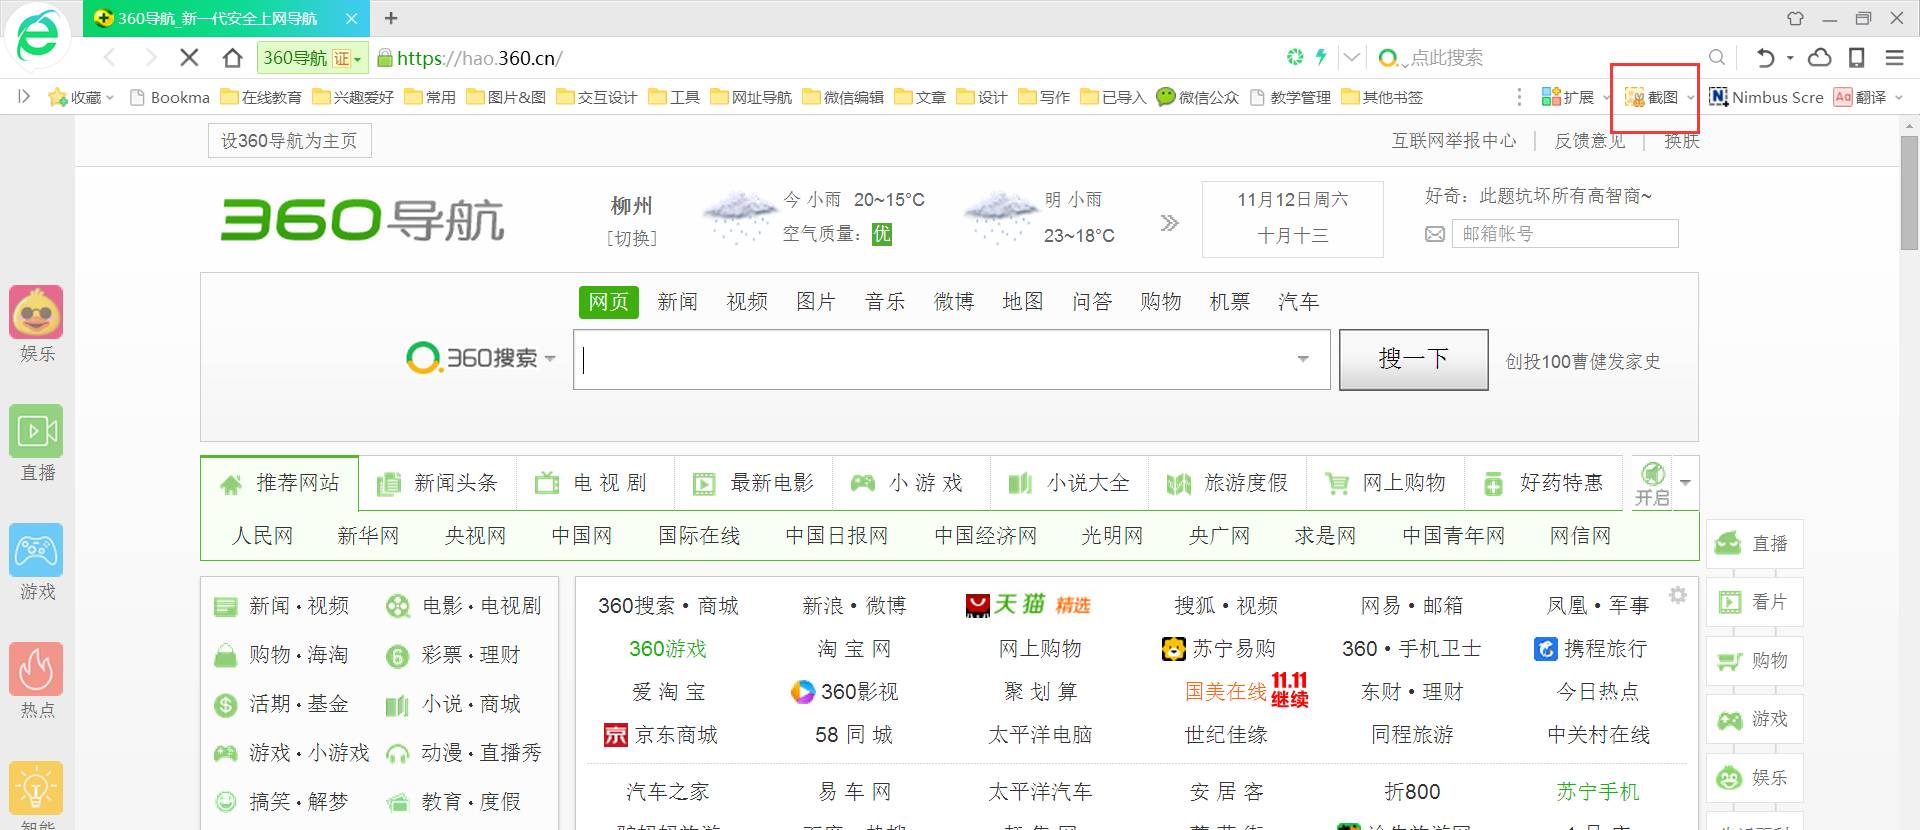Stop the page loading with the X button
Viewport: 1920px width, 830px height.
pyautogui.click(x=188, y=58)
